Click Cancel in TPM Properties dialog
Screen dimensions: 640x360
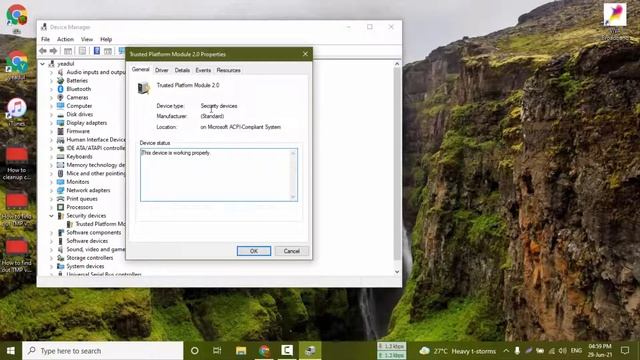coord(291,251)
